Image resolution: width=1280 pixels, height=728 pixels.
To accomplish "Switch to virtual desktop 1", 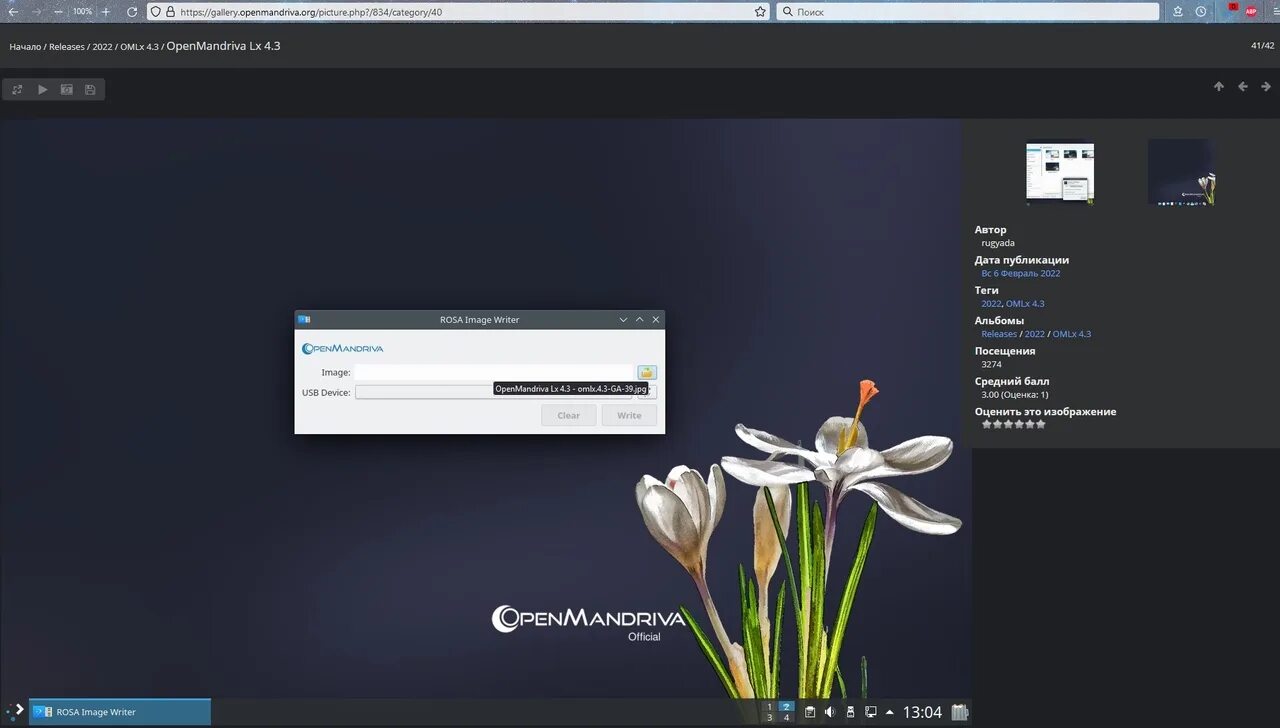I will (x=769, y=706).
